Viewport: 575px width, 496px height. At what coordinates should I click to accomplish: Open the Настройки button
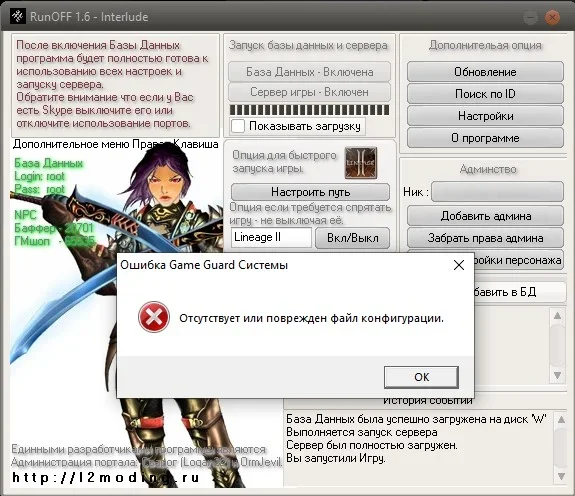(x=485, y=116)
